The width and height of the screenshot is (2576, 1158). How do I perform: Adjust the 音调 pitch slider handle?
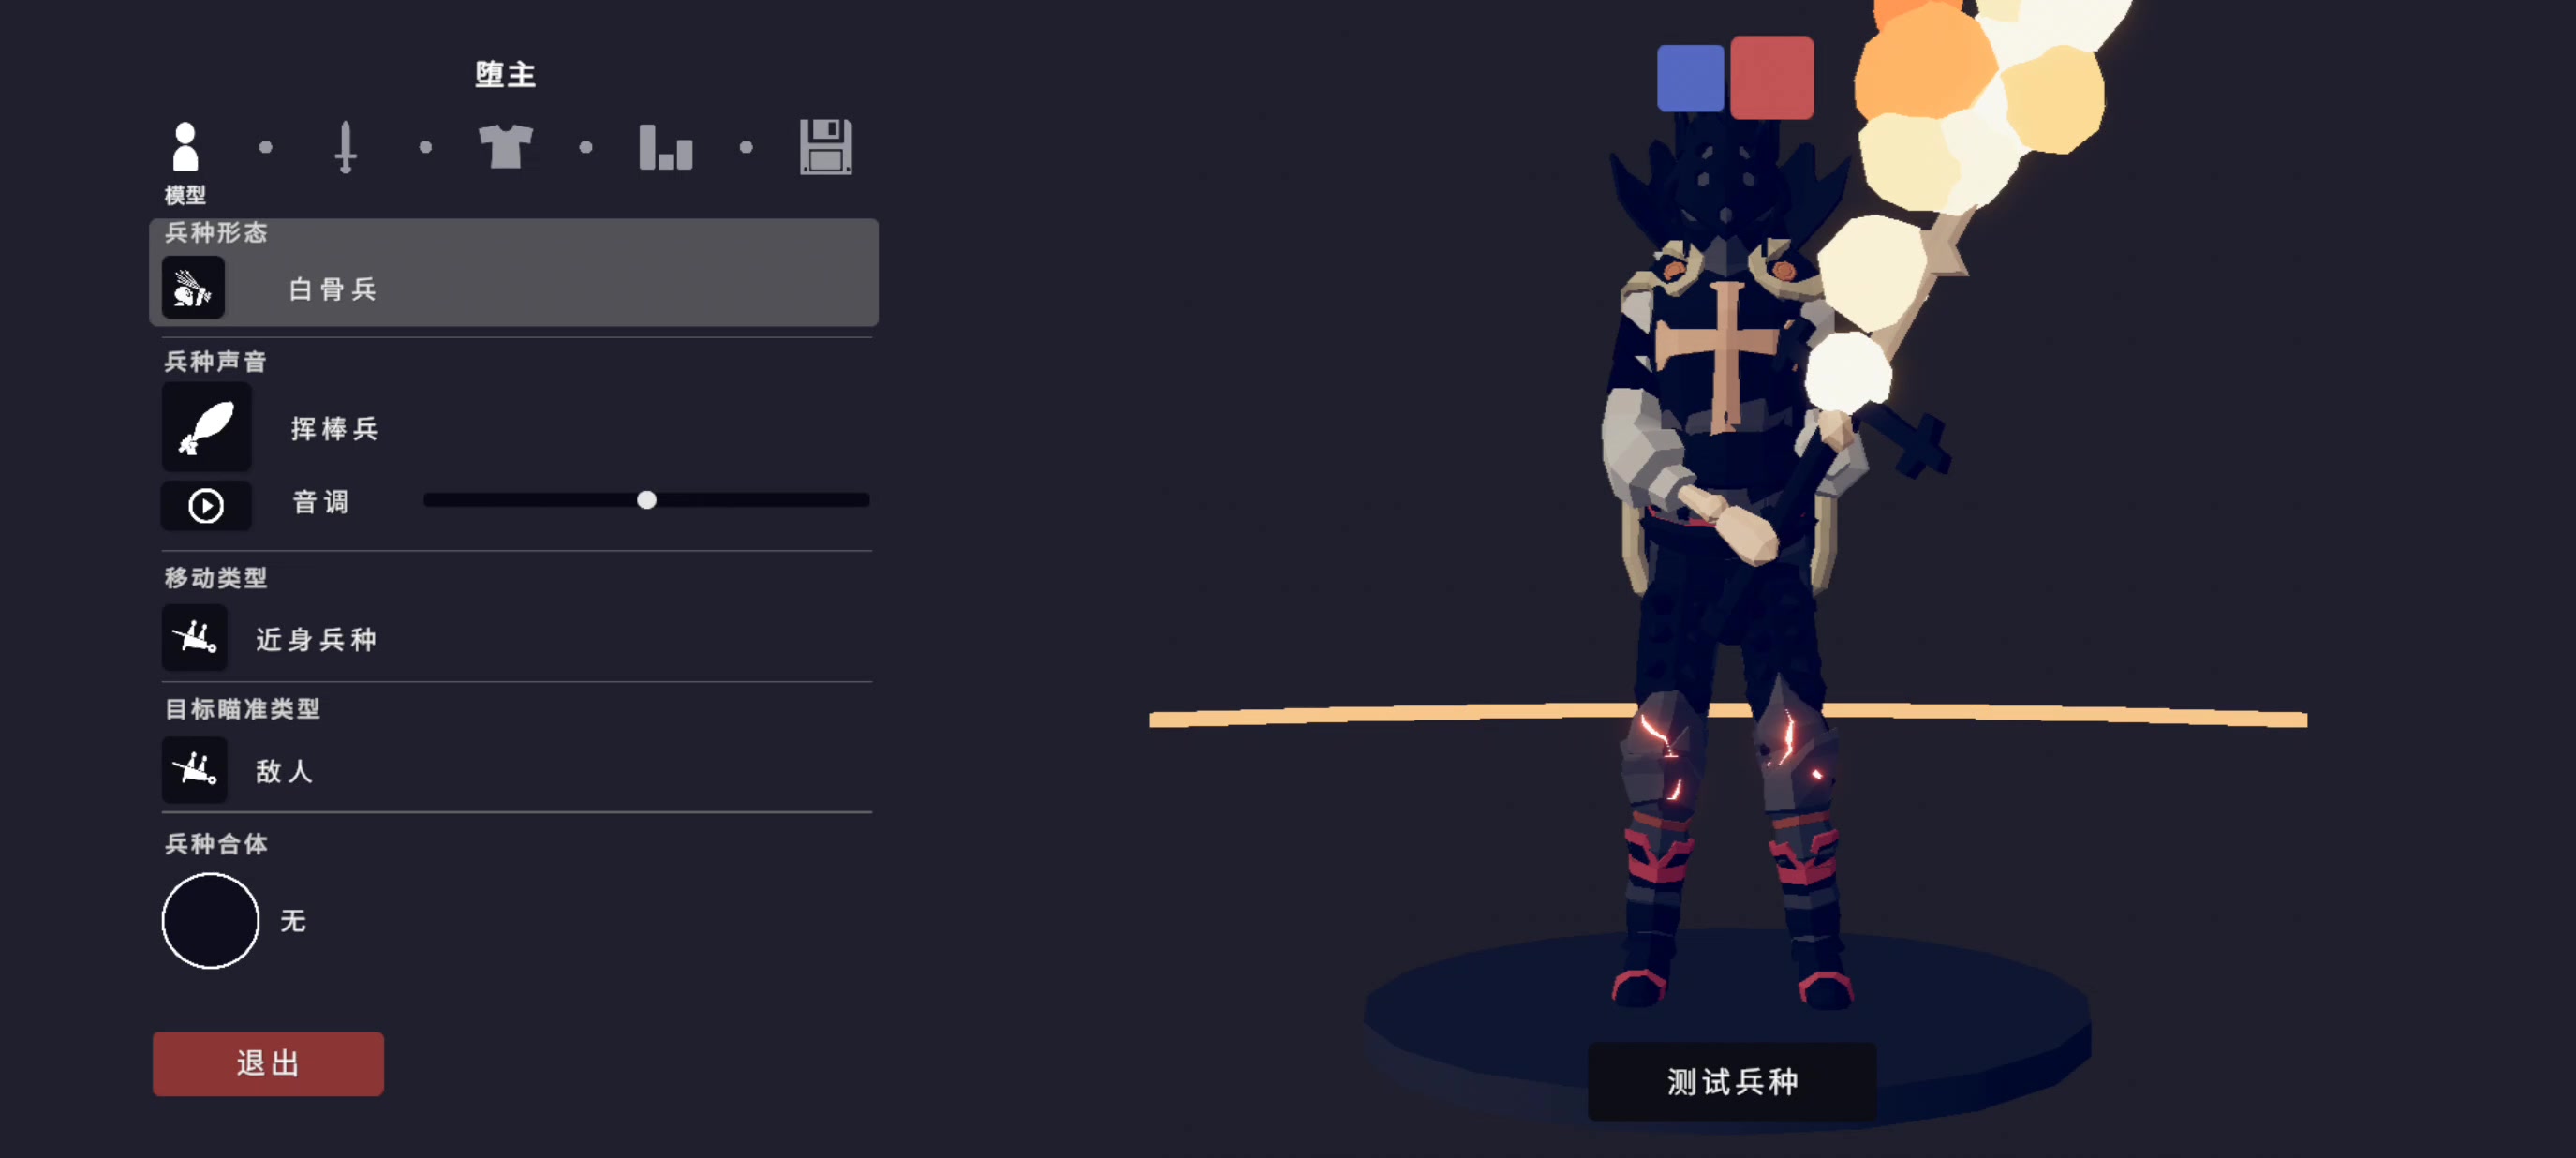(x=647, y=499)
